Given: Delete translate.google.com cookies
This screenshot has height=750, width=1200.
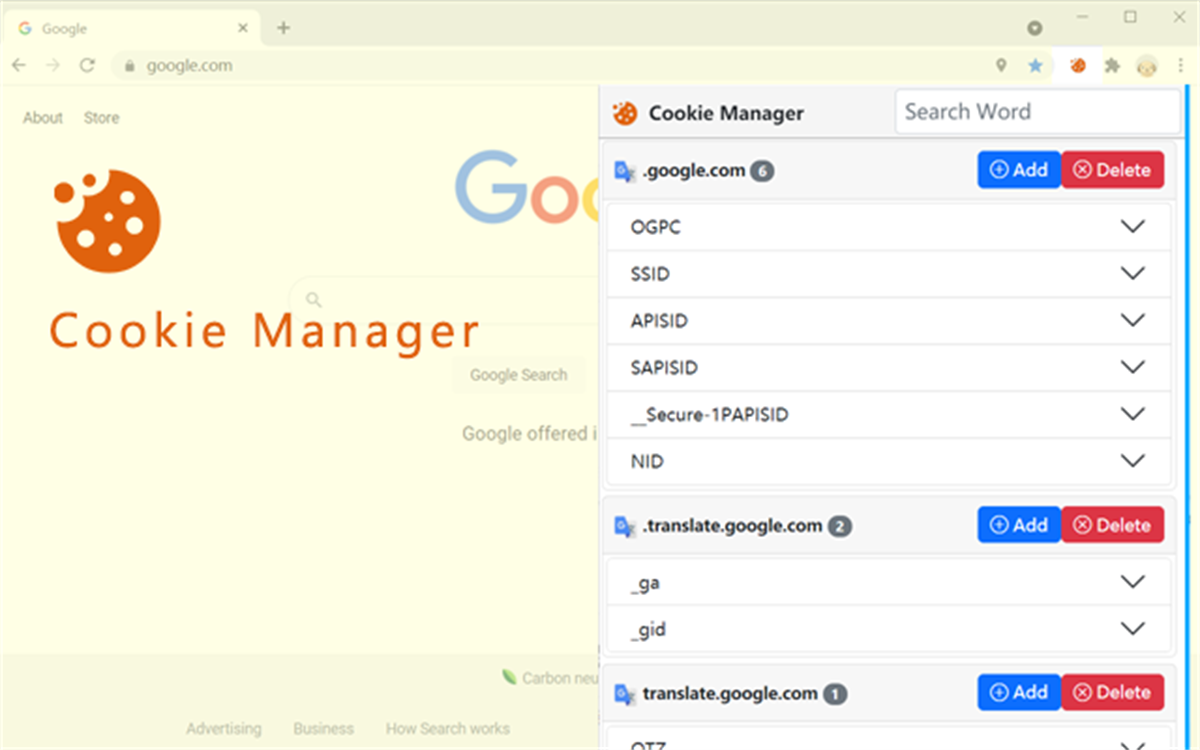Looking at the screenshot, I should click(1112, 692).
